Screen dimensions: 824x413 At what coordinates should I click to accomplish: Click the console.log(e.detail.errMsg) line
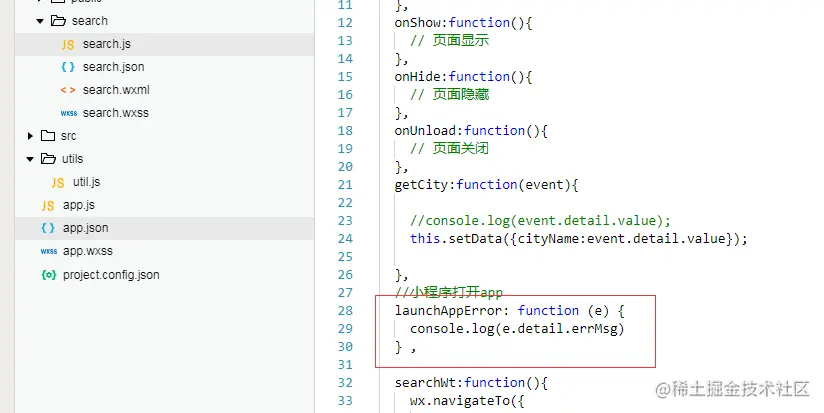pyautogui.click(x=517, y=329)
